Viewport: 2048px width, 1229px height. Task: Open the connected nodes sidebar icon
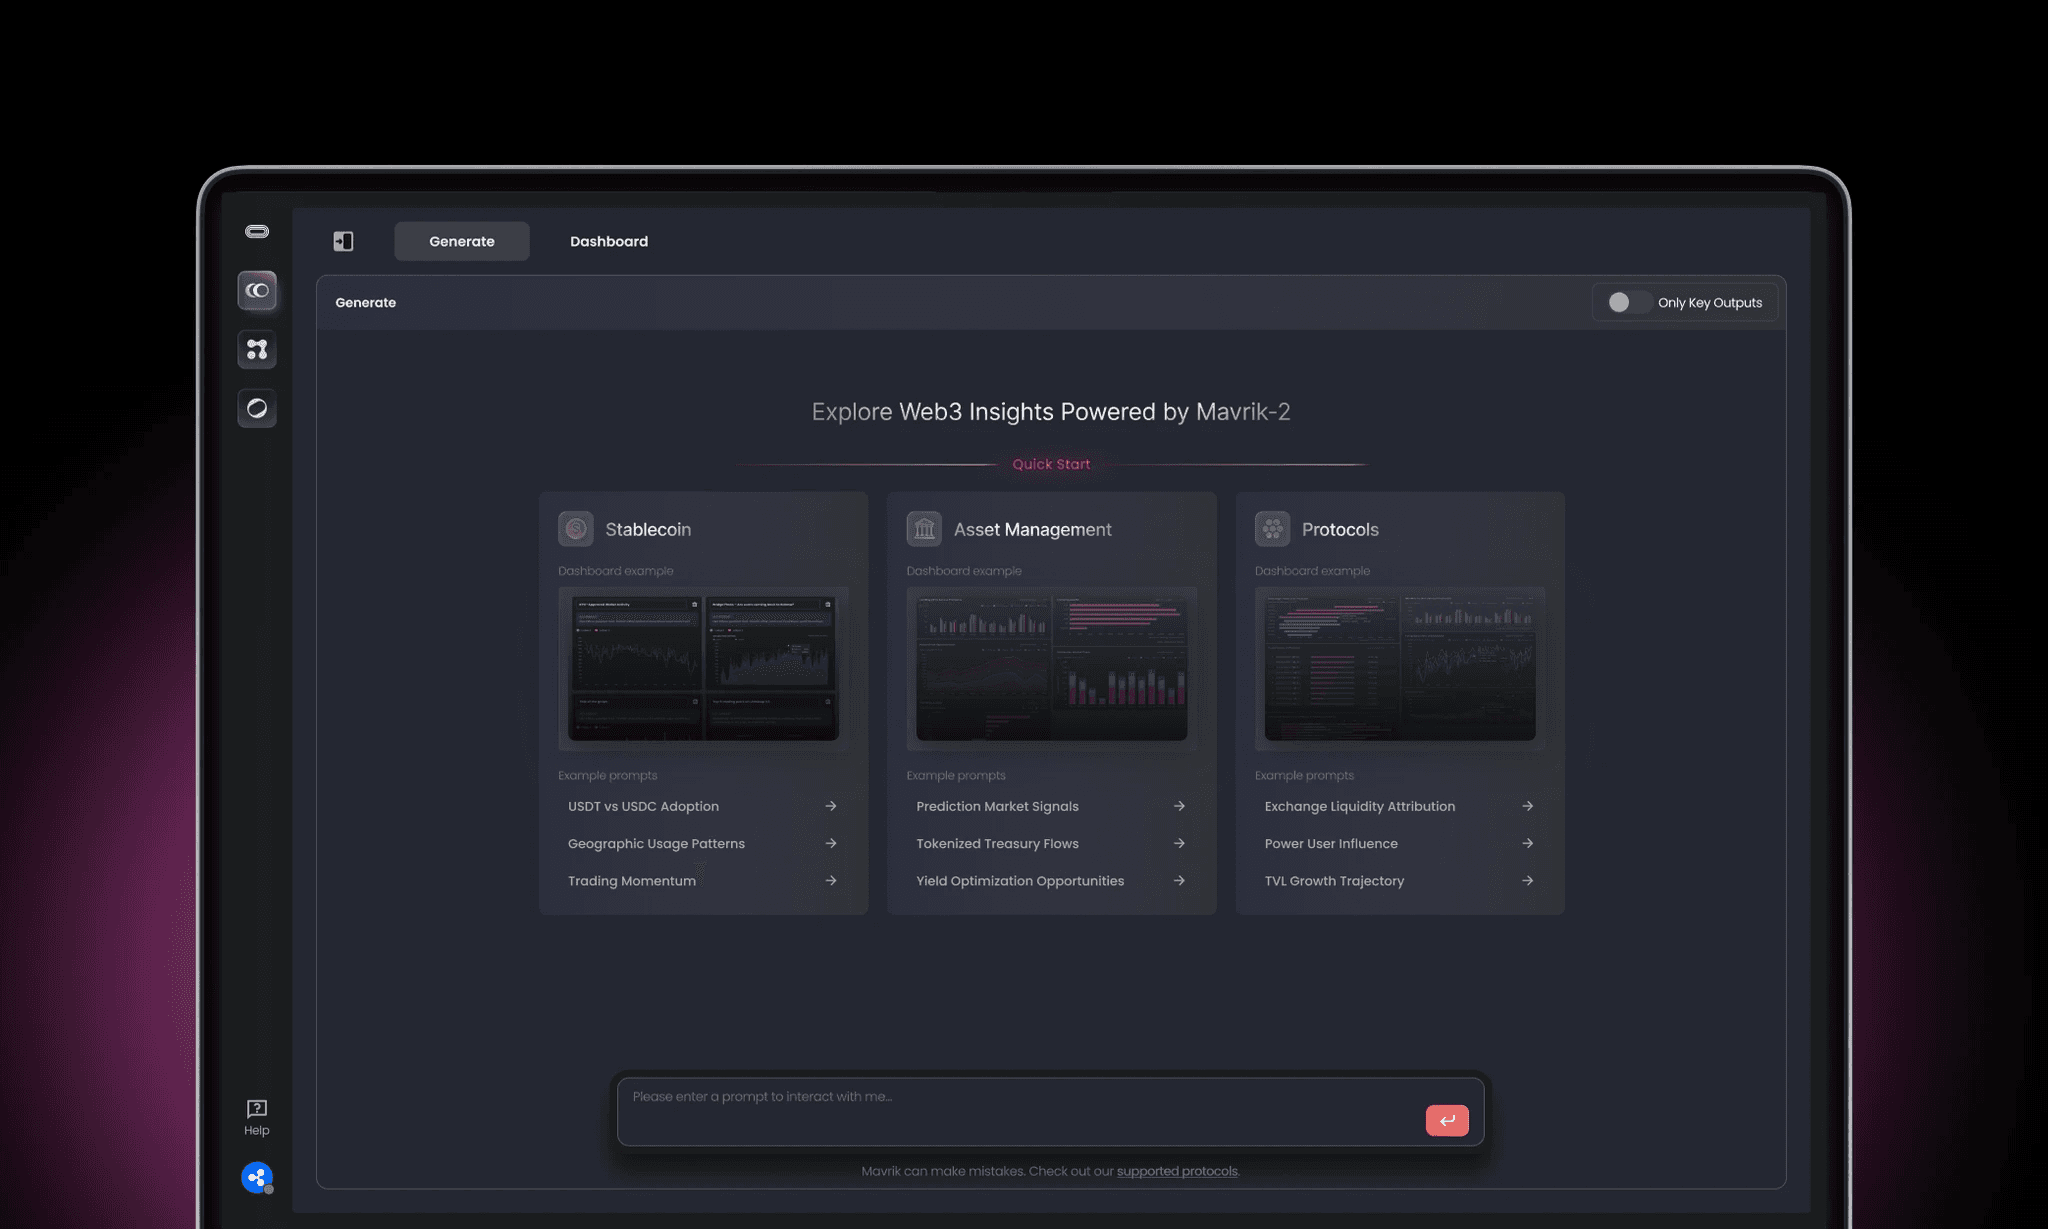[x=257, y=350]
